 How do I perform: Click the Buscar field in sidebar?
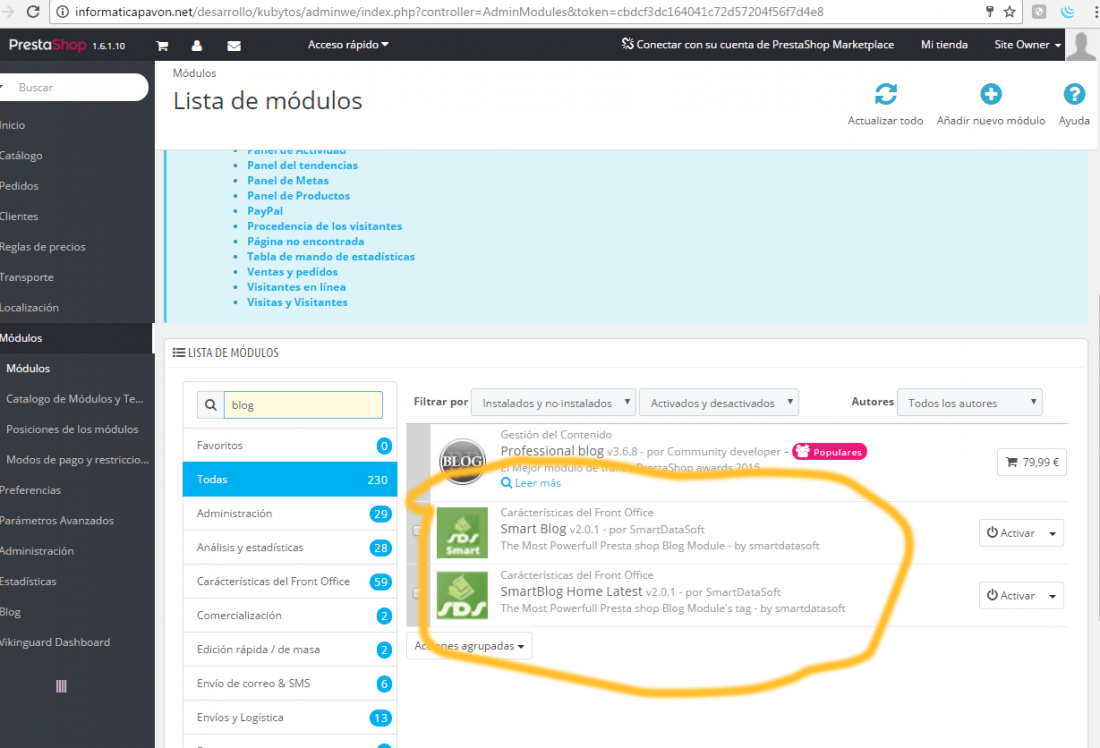pos(74,87)
